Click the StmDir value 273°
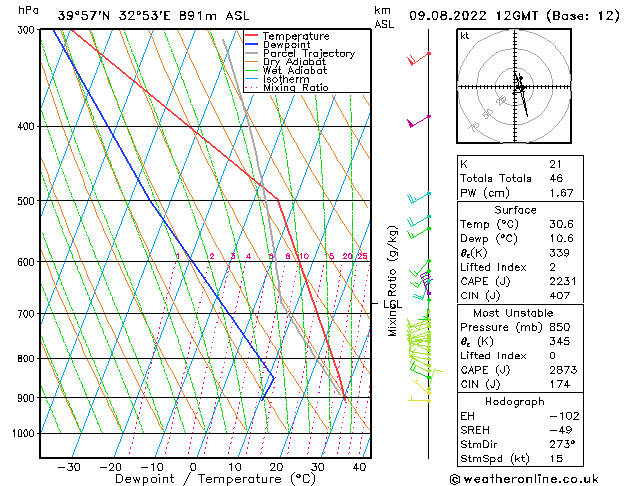Viewport: 629px width, 486px height. click(x=562, y=444)
